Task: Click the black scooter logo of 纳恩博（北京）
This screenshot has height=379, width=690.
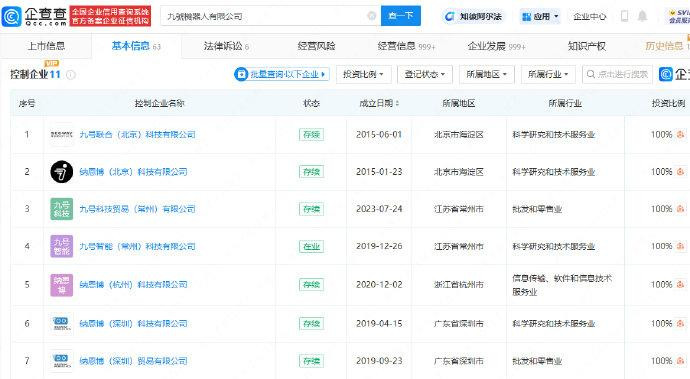Action: [x=62, y=172]
